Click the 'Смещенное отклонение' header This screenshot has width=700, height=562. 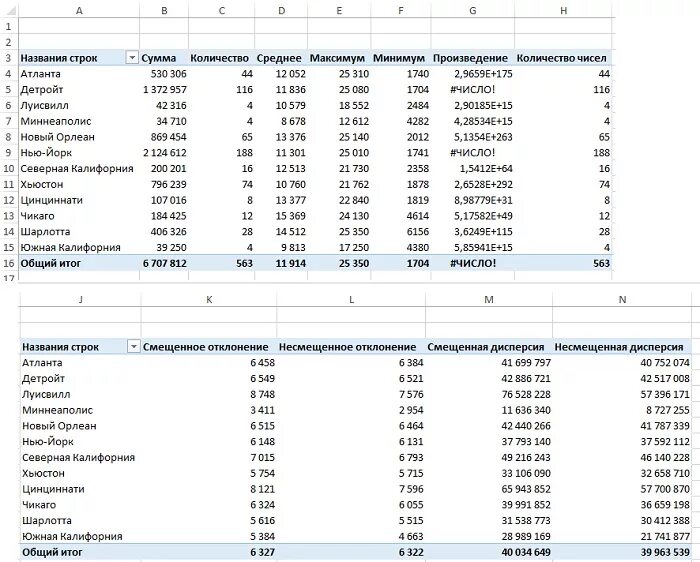205,347
